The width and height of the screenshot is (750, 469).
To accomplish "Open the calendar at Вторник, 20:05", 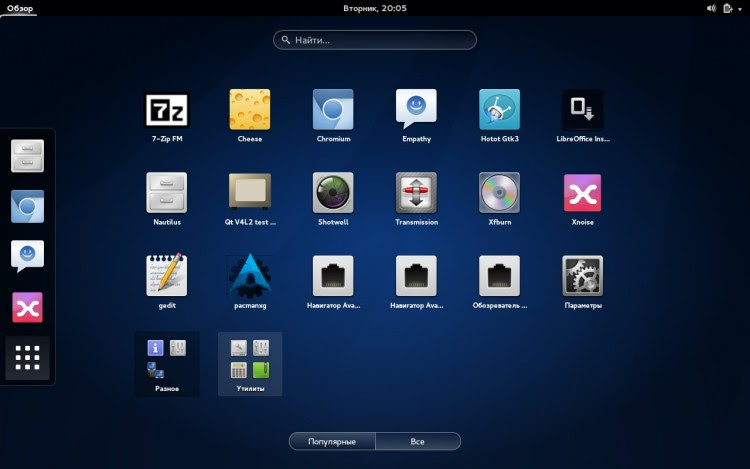I will pos(375,8).
